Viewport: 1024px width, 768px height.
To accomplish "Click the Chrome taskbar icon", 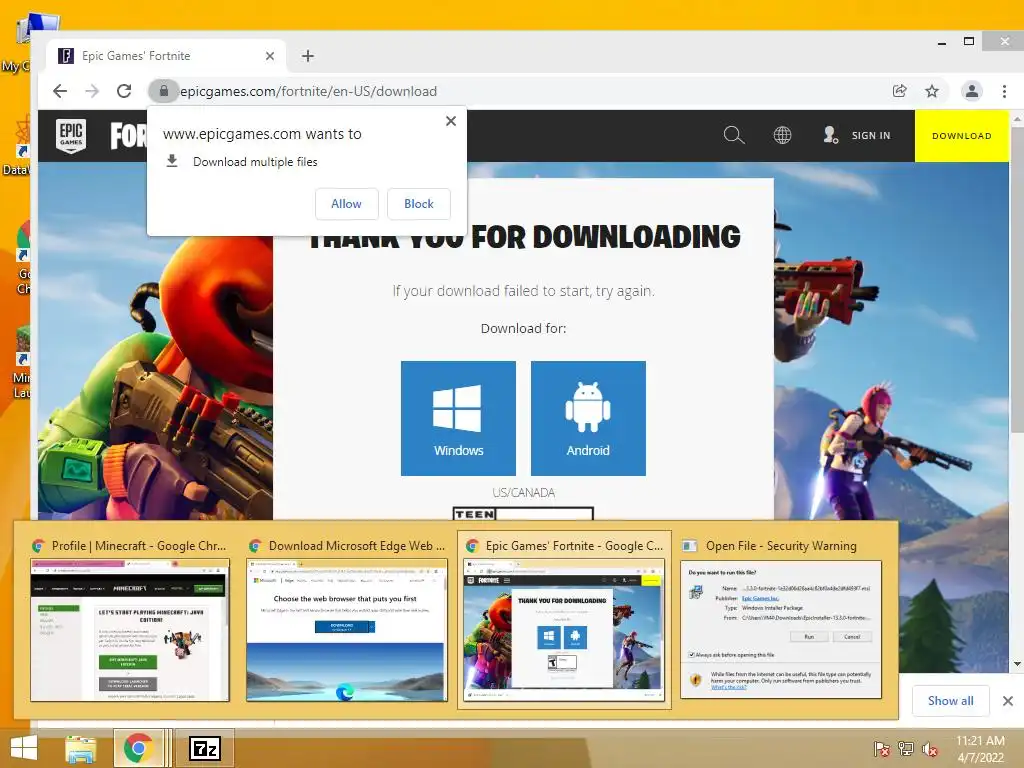I will 138,748.
